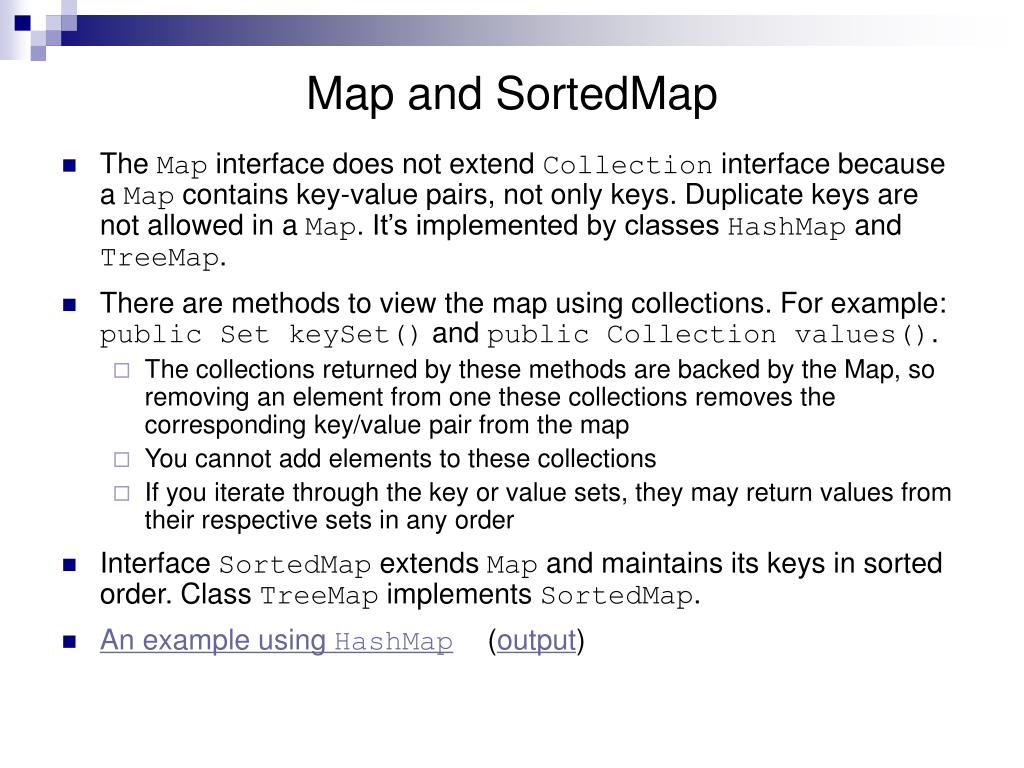Screen dimensions: 1024x768
Task: Click the monospace word "Collection" in first bullet
Action: point(628,165)
